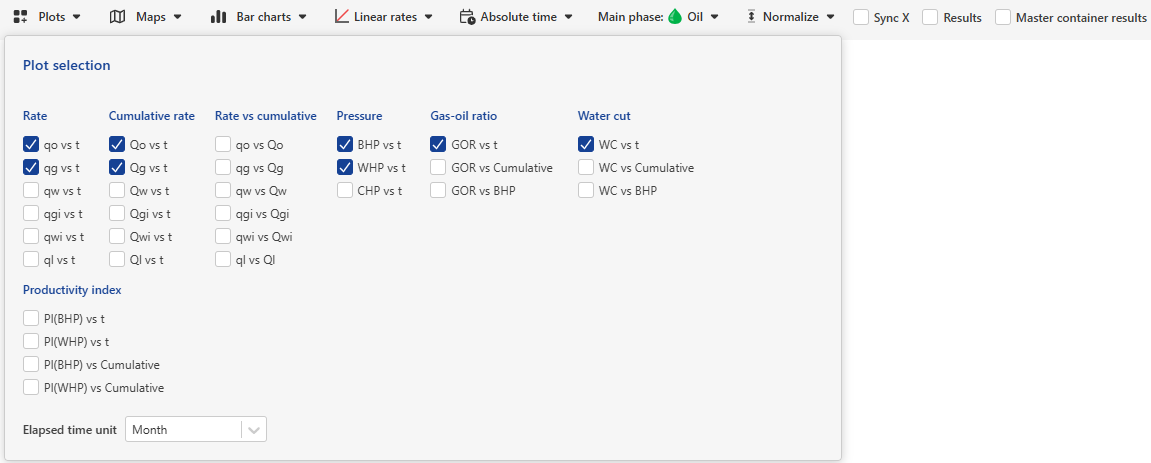The width and height of the screenshot is (1151, 463).
Task: Click the green Oil droplet icon
Action: pyautogui.click(x=675, y=17)
